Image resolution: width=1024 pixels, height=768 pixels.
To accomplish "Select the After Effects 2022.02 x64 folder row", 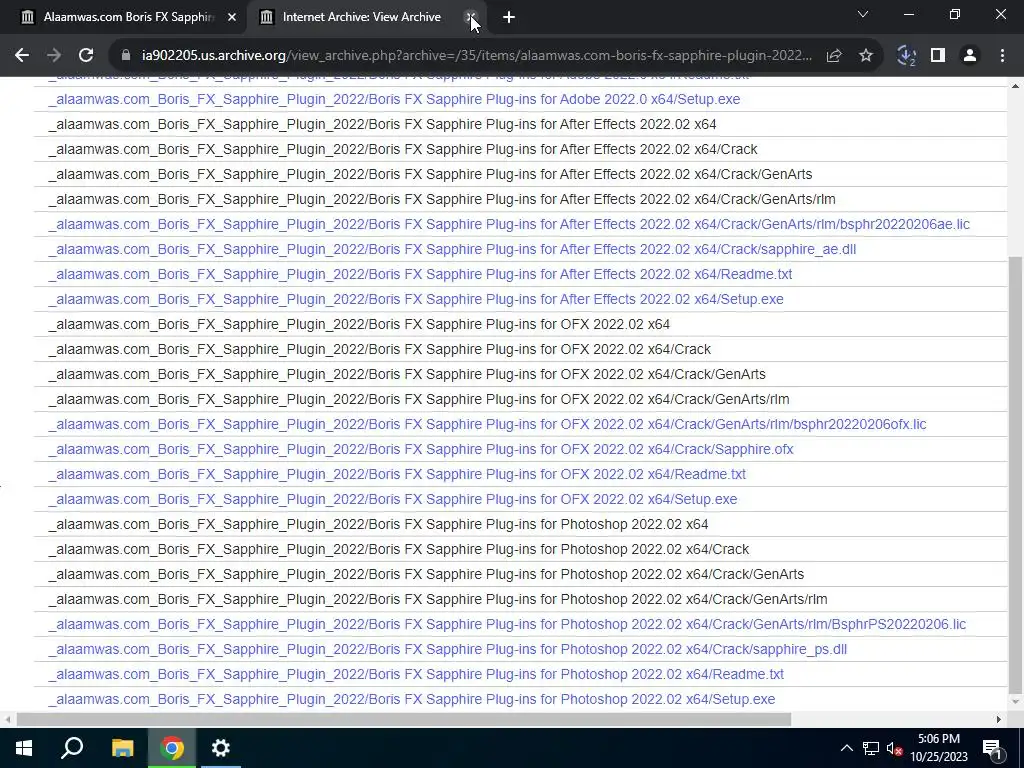I will click(x=520, y=124).
